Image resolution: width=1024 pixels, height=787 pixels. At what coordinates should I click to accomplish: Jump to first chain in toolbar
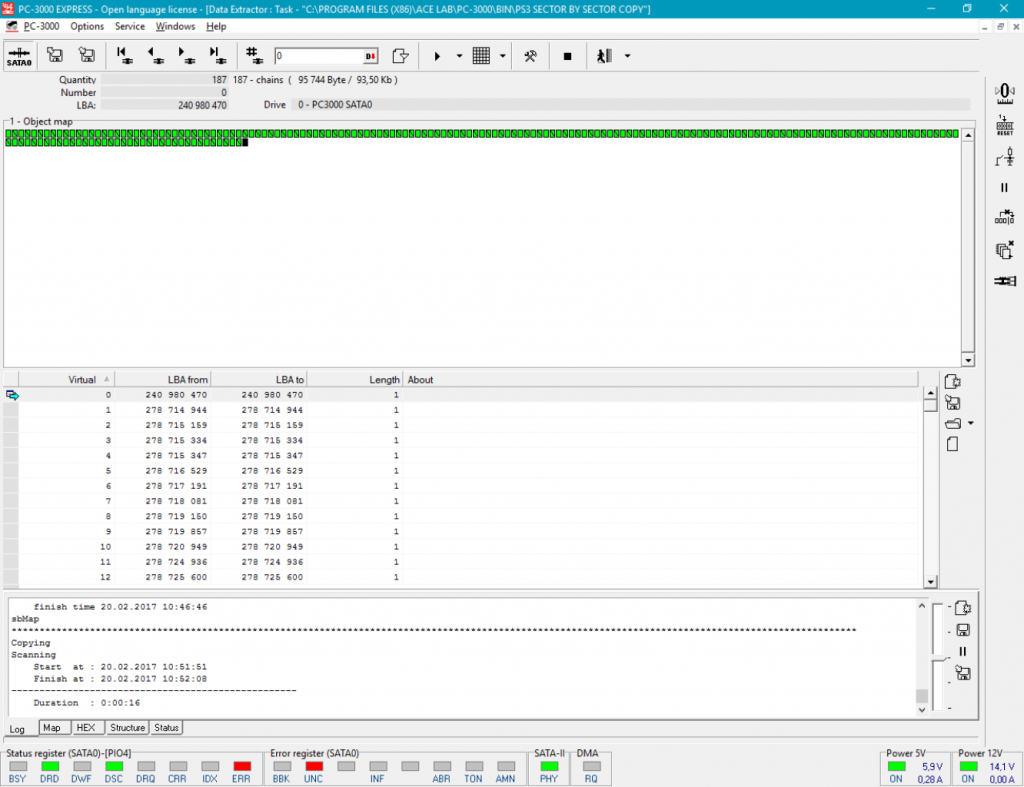click(123, 56)
